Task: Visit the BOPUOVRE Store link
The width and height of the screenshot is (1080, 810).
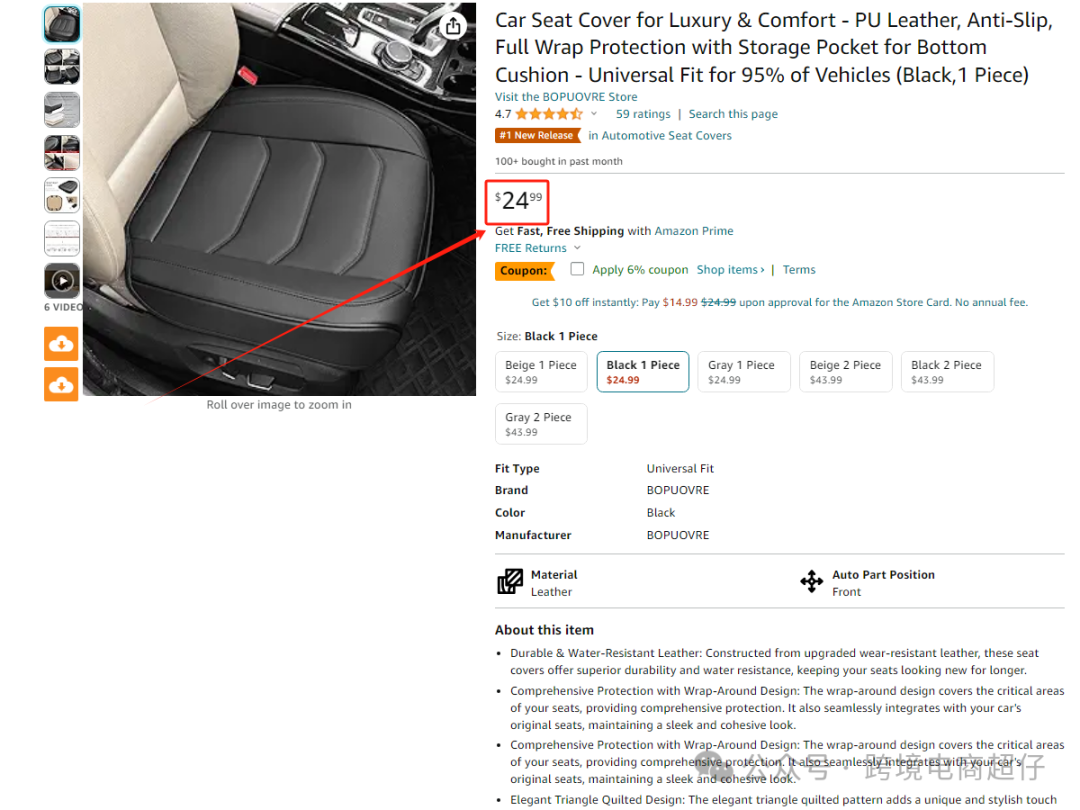Action: [566, 97]
